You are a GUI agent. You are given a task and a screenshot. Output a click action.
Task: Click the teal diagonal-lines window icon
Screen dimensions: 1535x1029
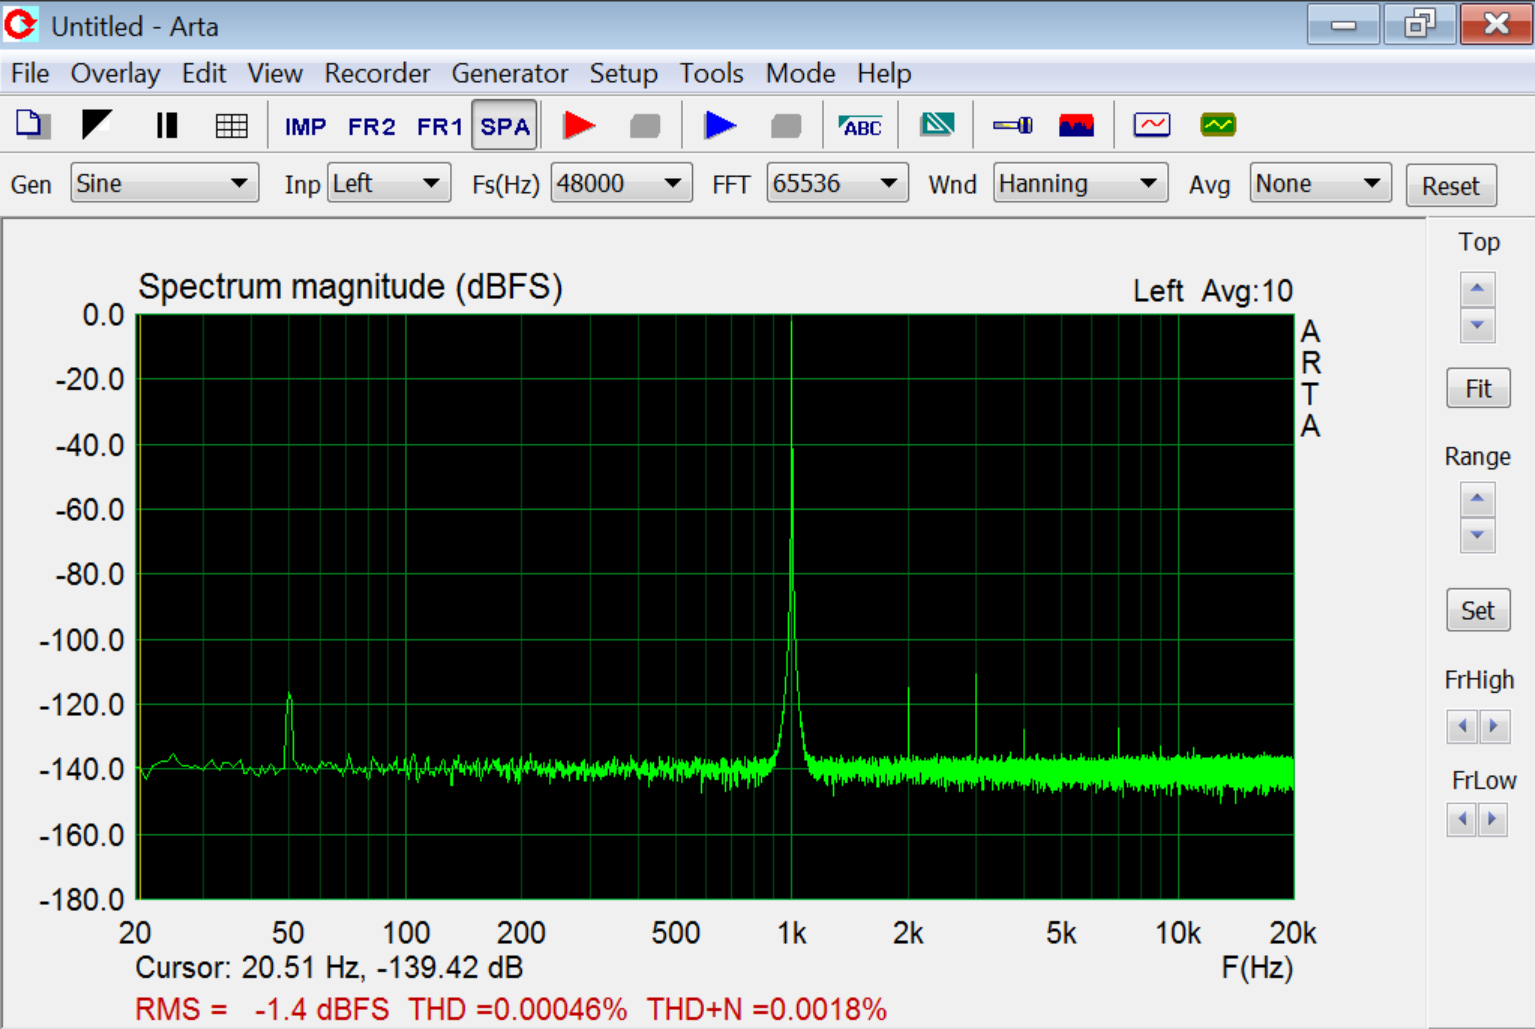pyautogui.click(x=937, y=125)
